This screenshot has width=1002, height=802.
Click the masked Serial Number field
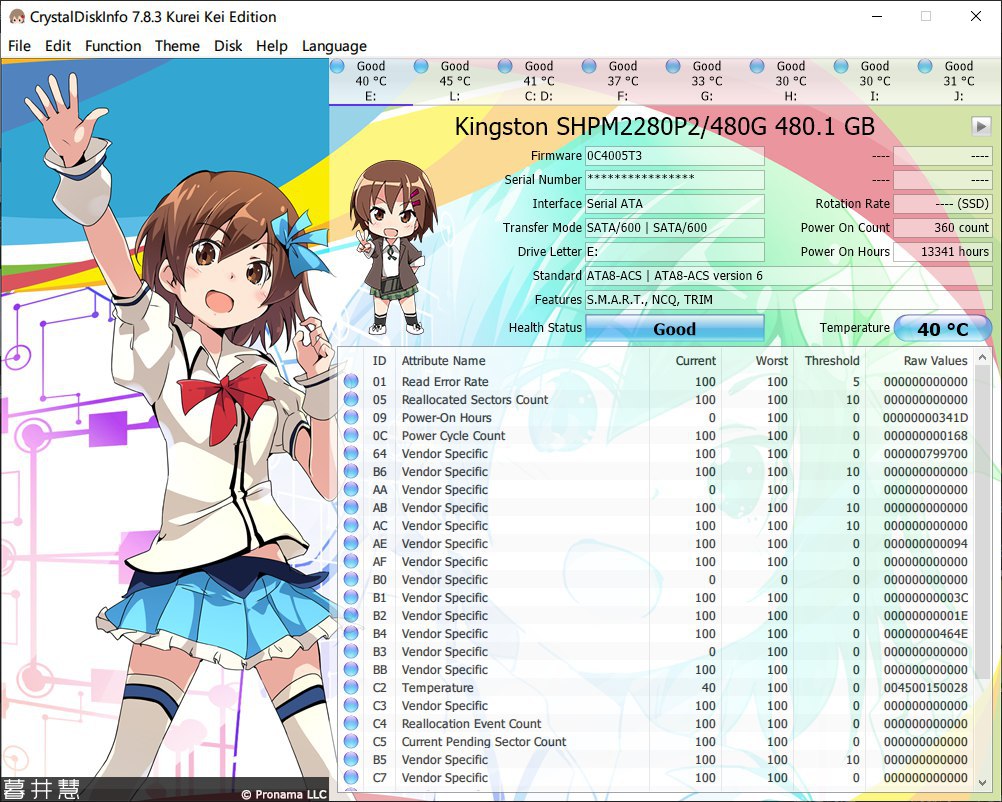click(675, 180)
